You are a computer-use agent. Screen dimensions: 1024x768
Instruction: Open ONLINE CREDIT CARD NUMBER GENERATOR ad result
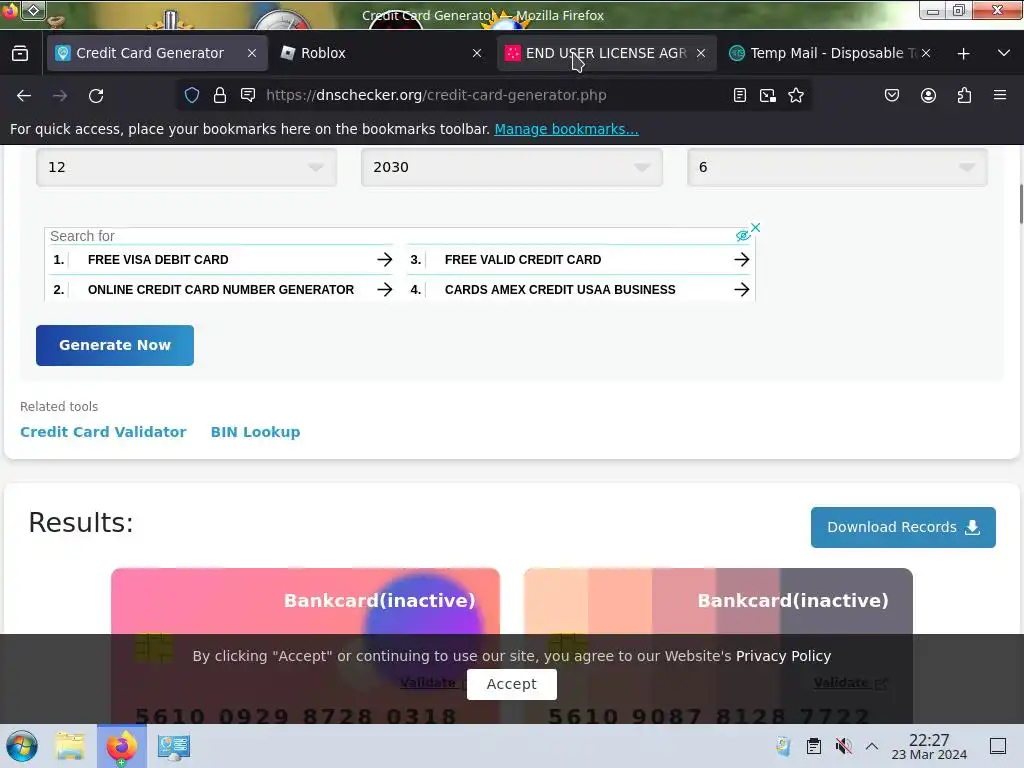click(x=221, y=290)
